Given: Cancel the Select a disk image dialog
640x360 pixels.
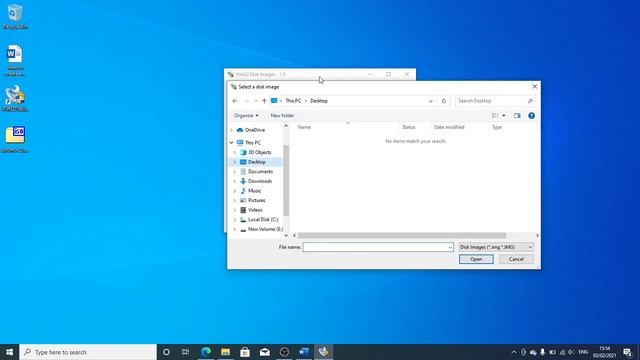Looking at the screenshot, I should tap(516, 259).
